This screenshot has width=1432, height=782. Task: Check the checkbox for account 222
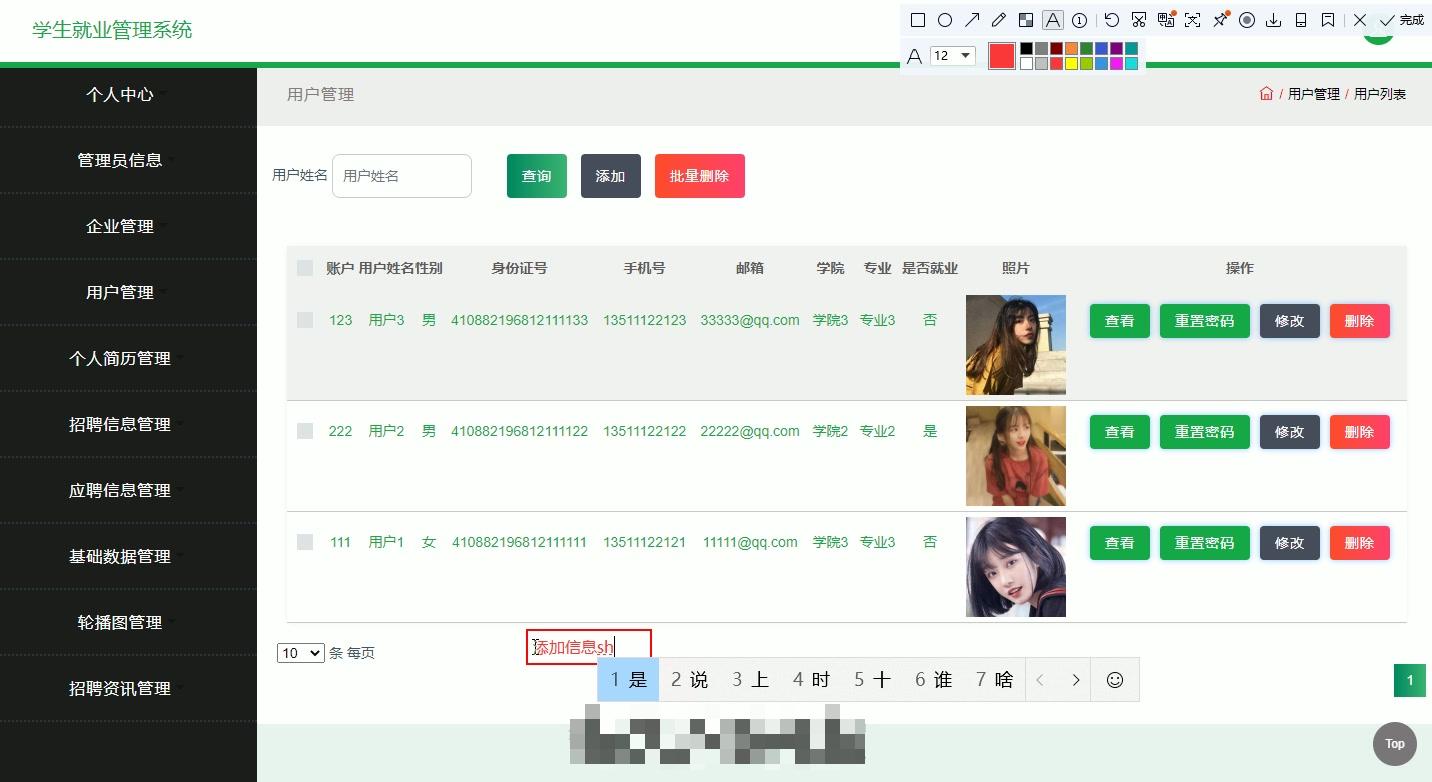[305, 431]
